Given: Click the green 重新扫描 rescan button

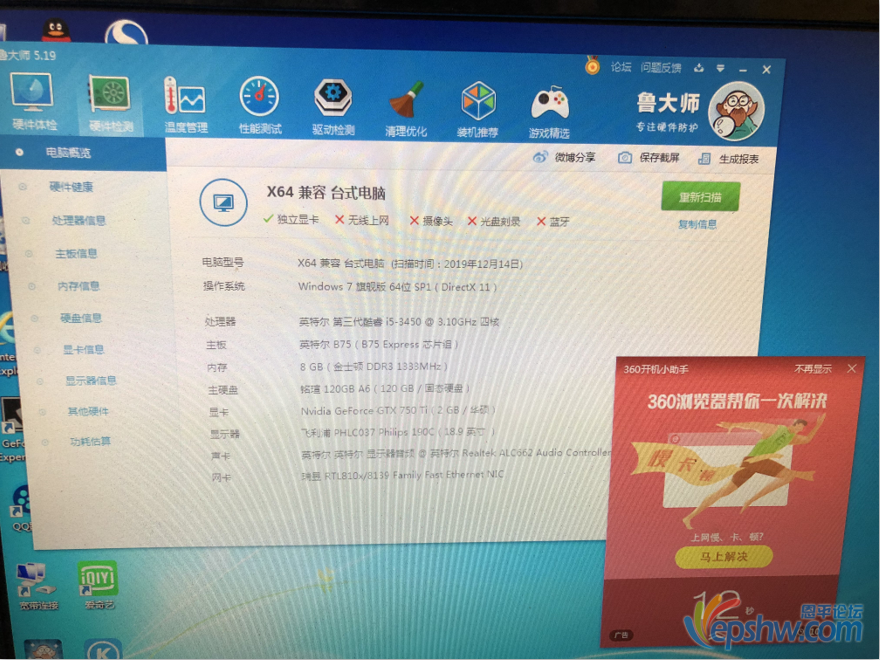Looking at the screenshot, I should point(700,196).
